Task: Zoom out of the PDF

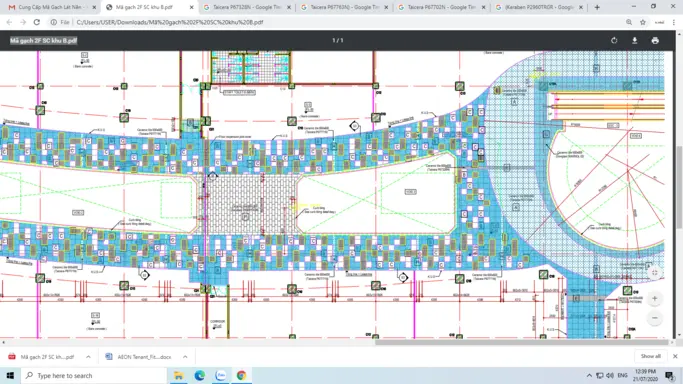Action: [x=654, y=318]
